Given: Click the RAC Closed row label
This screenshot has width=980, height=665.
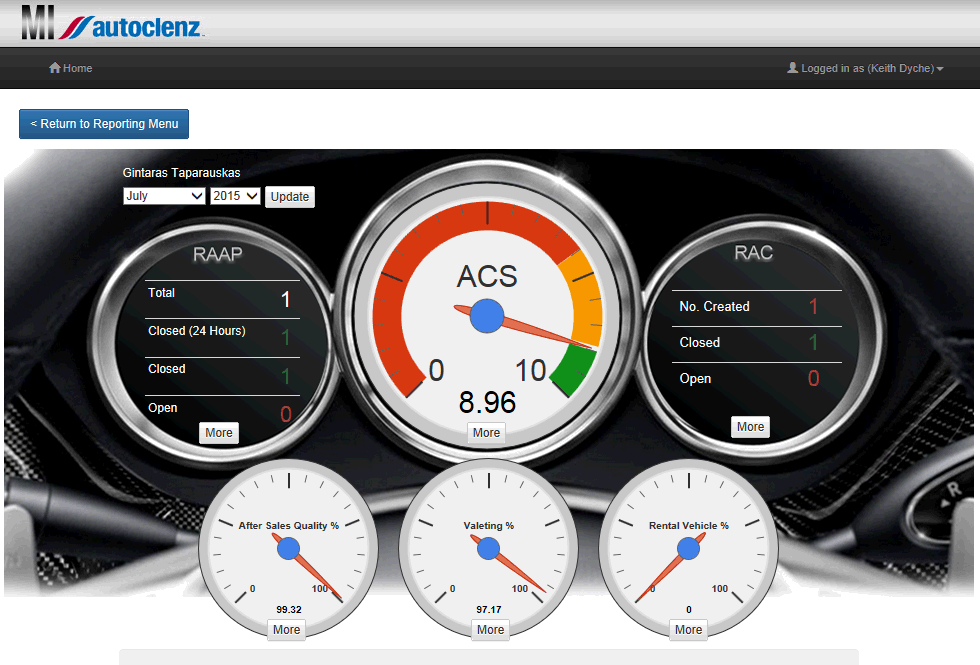Looking at the screenshot, I should coord(699,342).
